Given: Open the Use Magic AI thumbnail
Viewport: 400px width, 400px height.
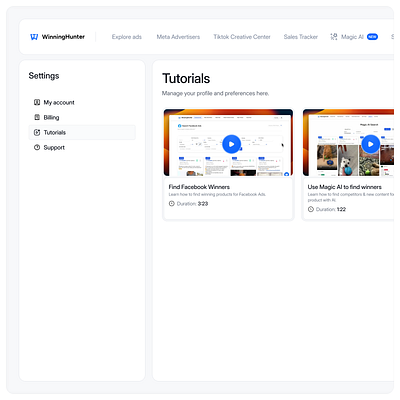Looking at the screenshot, I should point(348,142).
